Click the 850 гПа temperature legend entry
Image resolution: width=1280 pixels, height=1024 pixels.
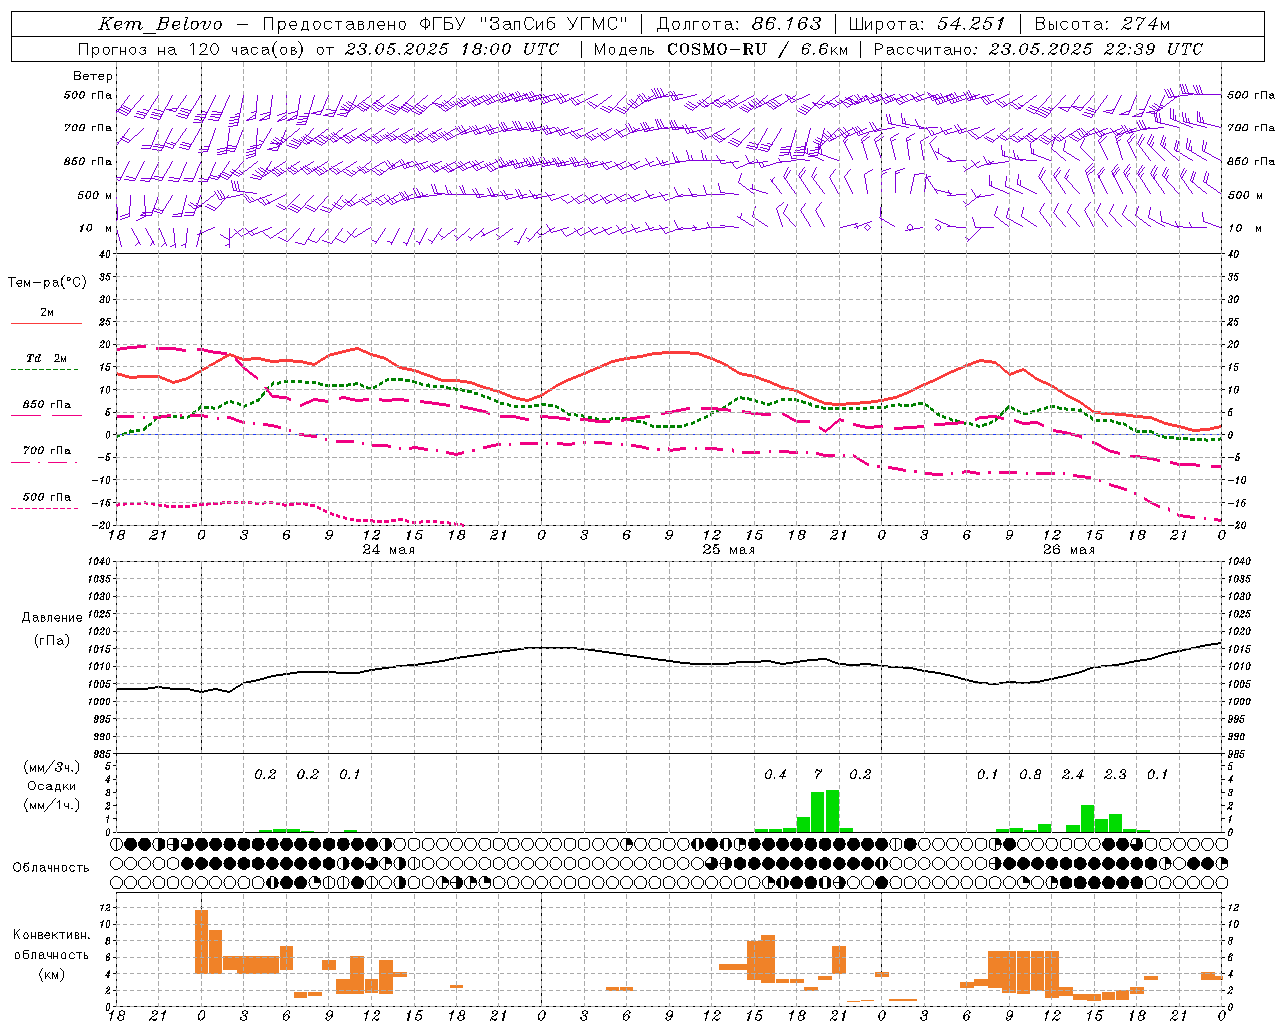[x=46, y=405]
